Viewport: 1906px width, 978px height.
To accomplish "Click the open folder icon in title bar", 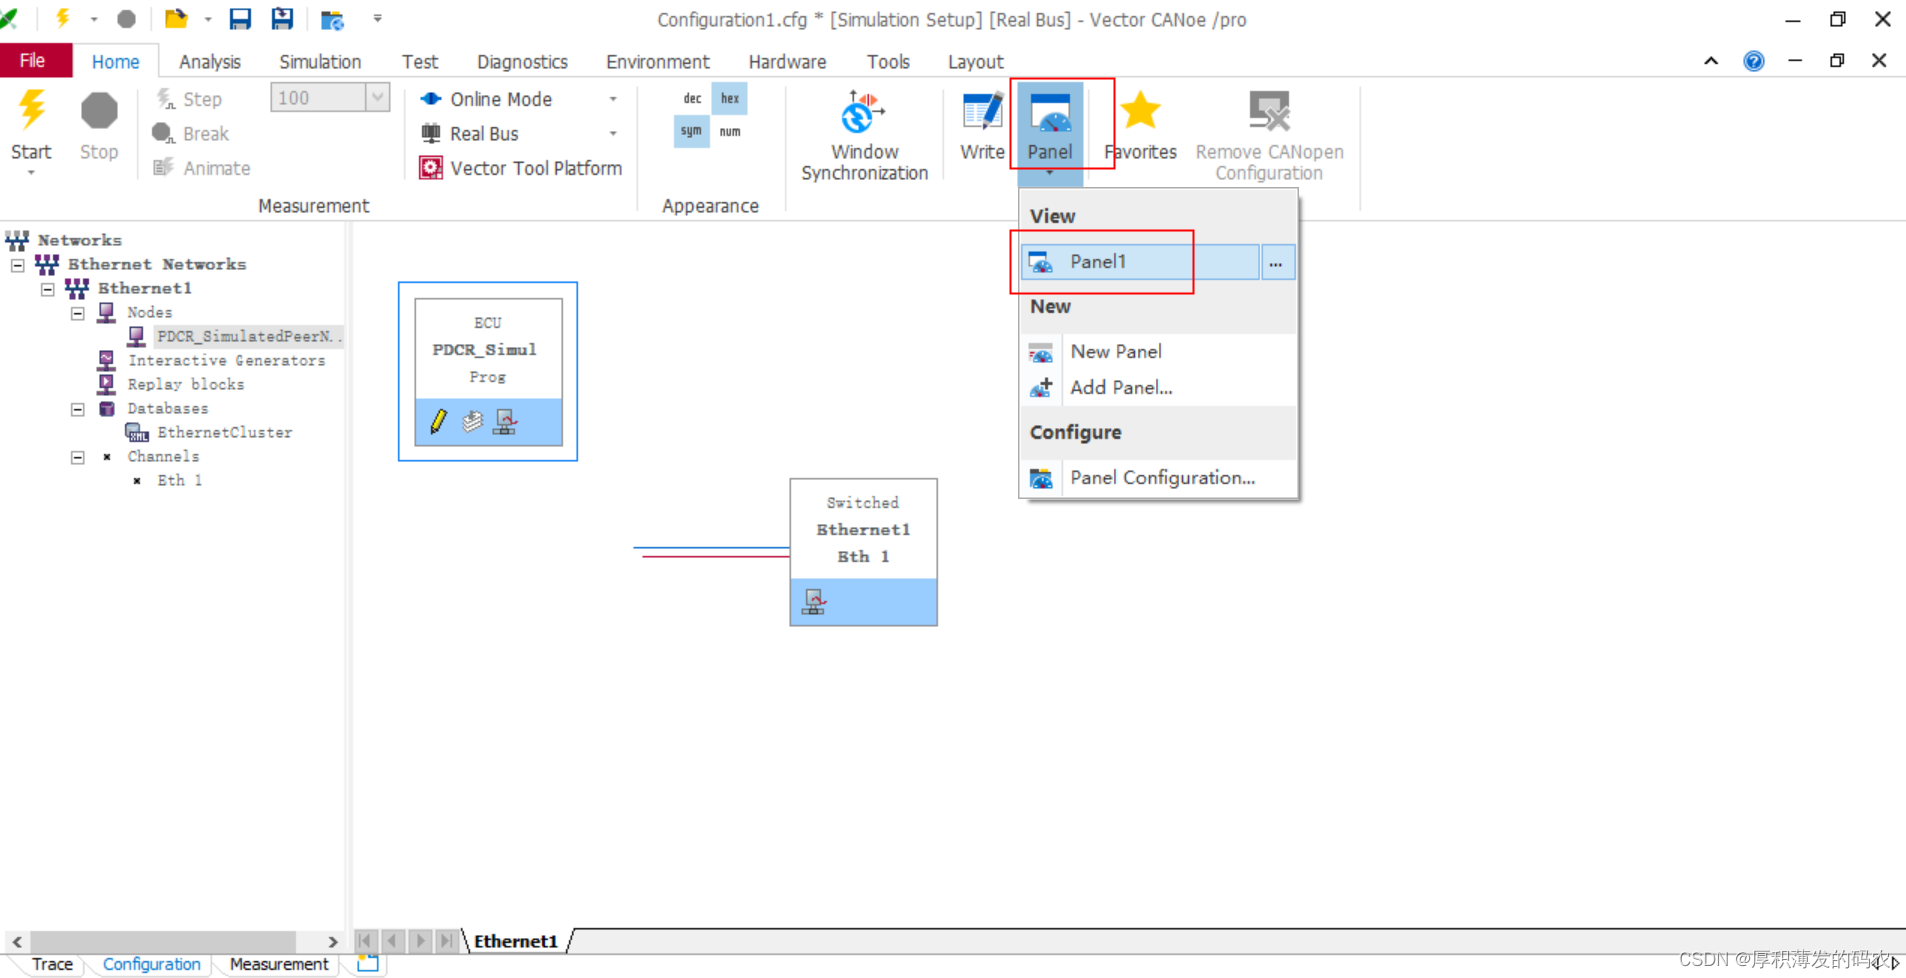I will tap(176, 19).
